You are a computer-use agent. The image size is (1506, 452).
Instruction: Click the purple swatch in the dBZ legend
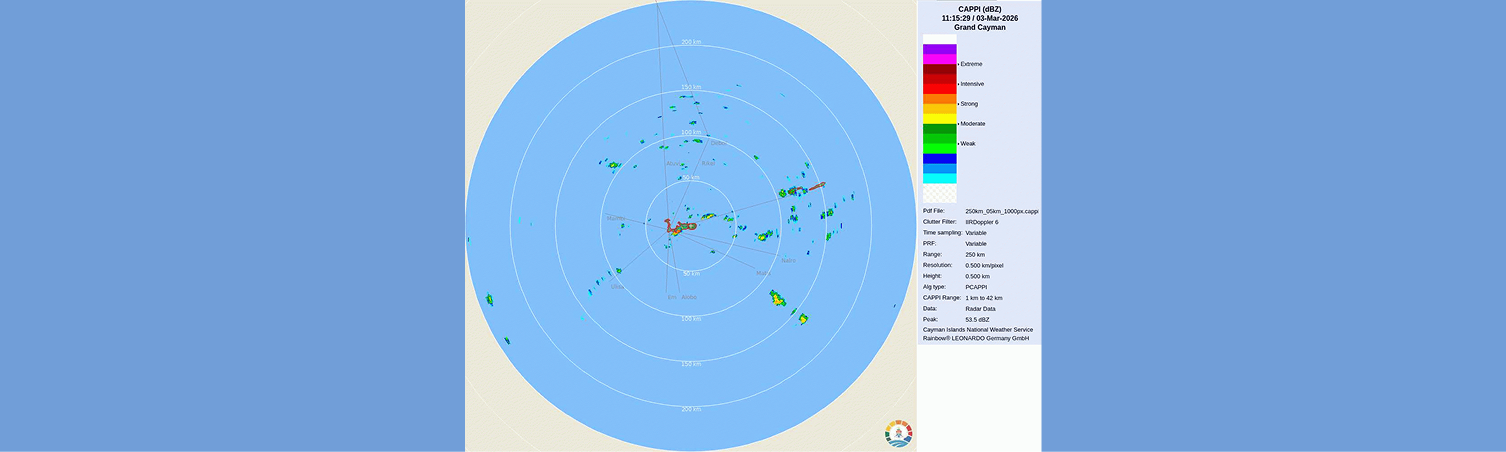(x=939, y=49)
